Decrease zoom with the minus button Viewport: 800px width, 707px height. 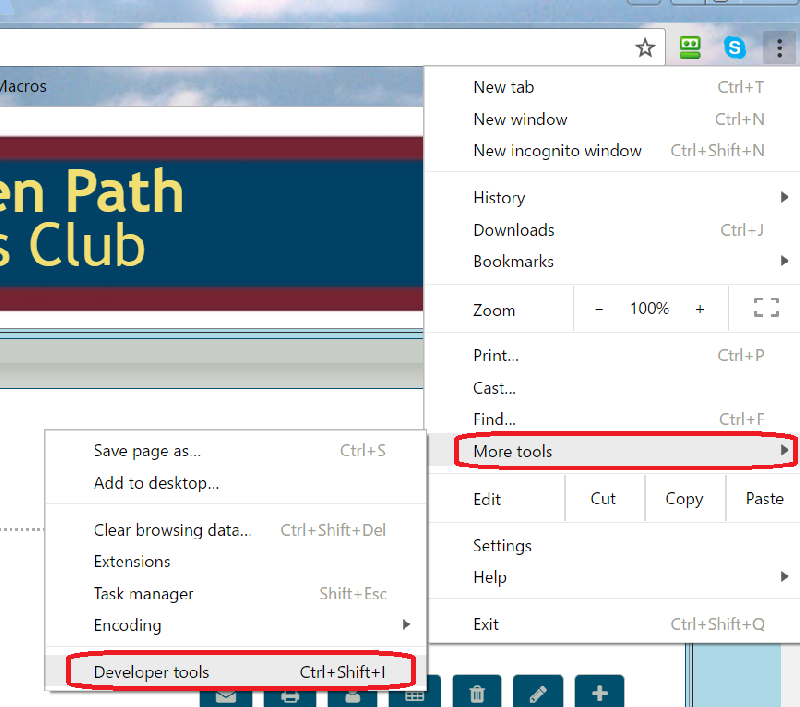pyautogui.click(x=599, y=309)
